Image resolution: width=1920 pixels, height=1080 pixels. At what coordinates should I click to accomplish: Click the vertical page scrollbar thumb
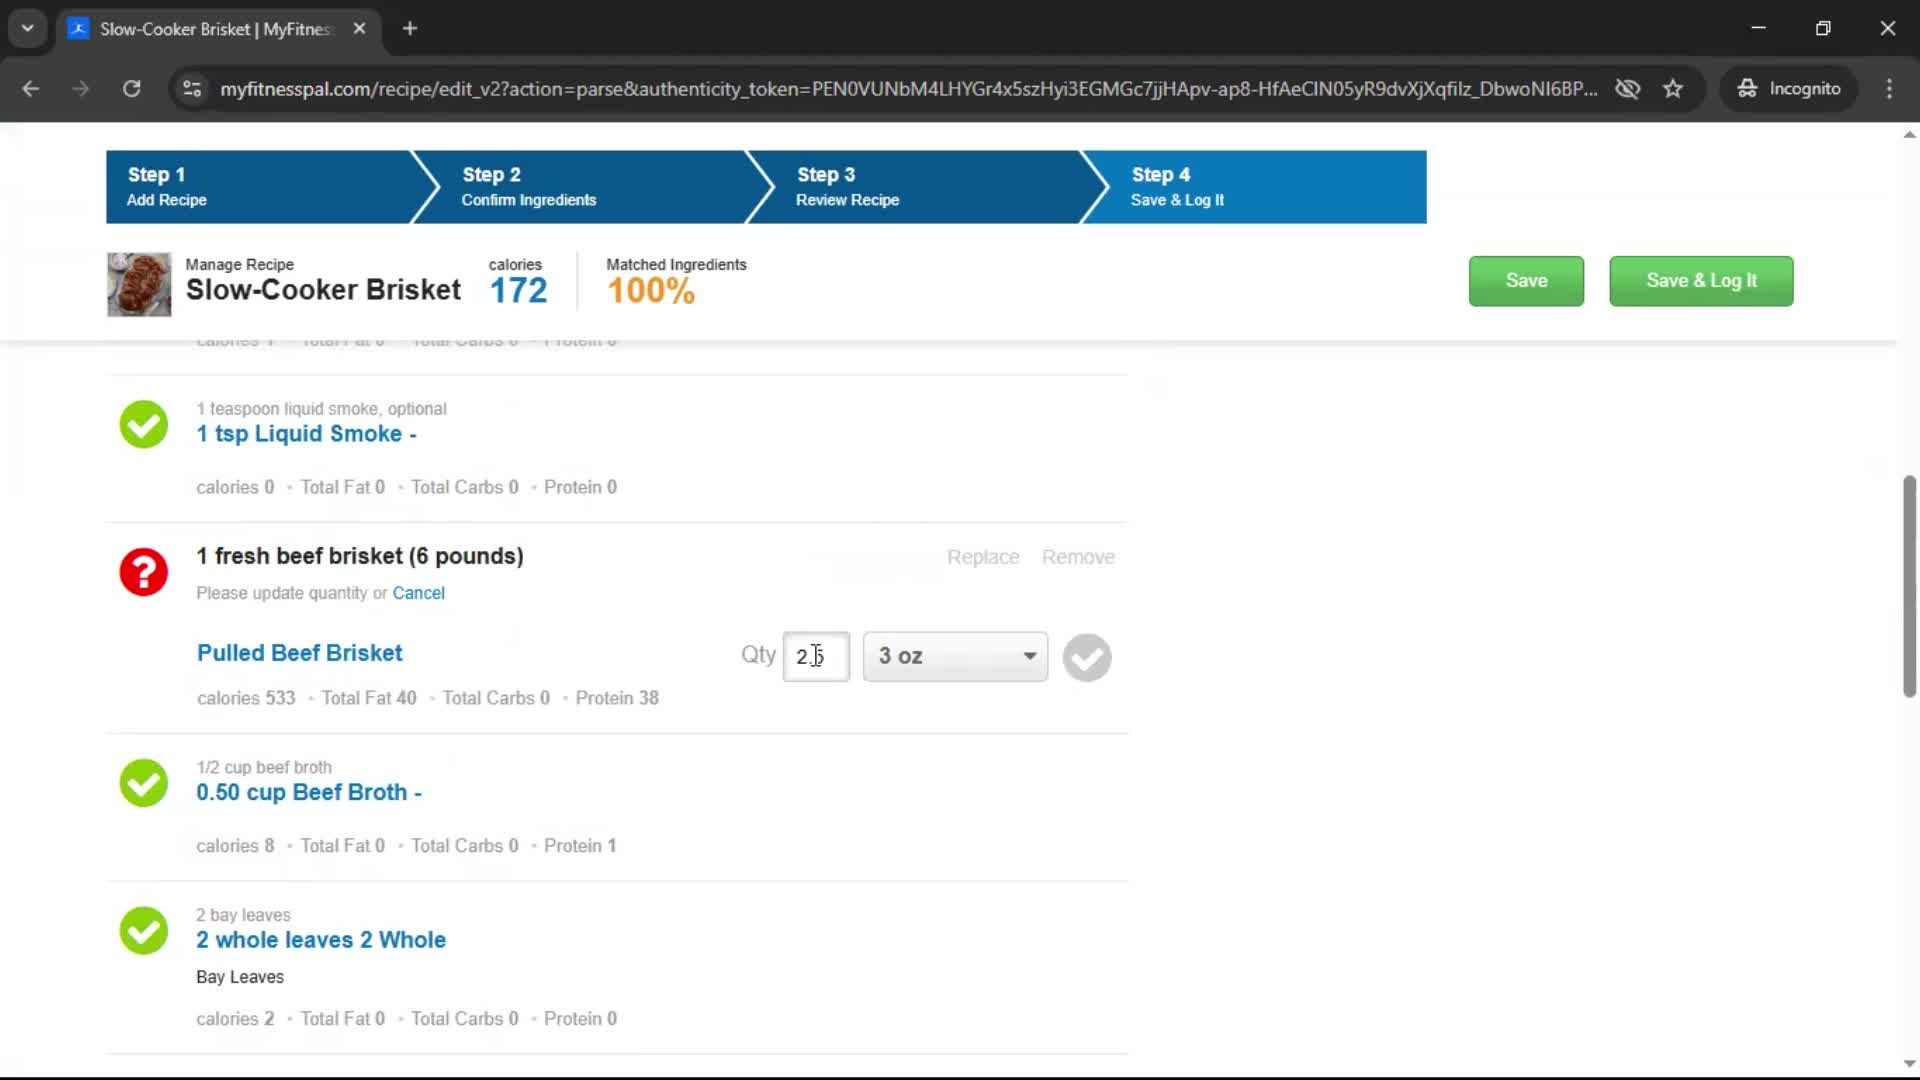point(1909,586)
